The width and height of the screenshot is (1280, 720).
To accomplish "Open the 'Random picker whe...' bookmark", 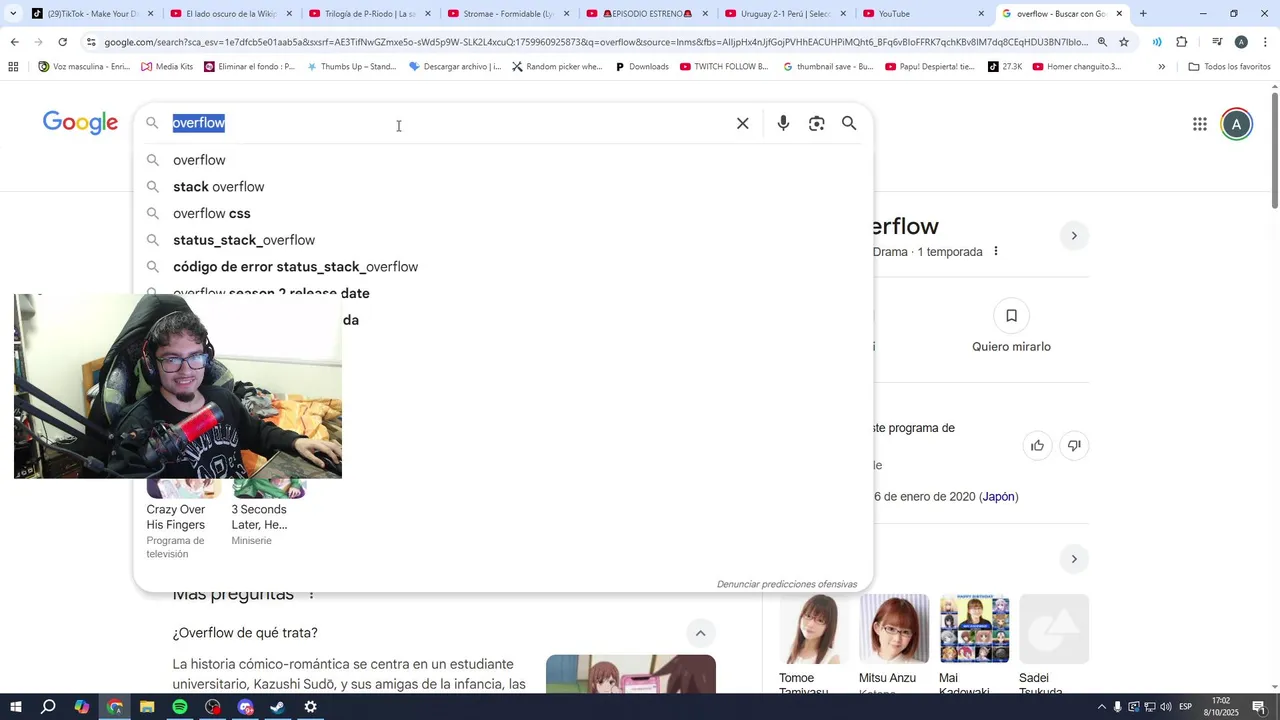I will (x=557, y=66).
